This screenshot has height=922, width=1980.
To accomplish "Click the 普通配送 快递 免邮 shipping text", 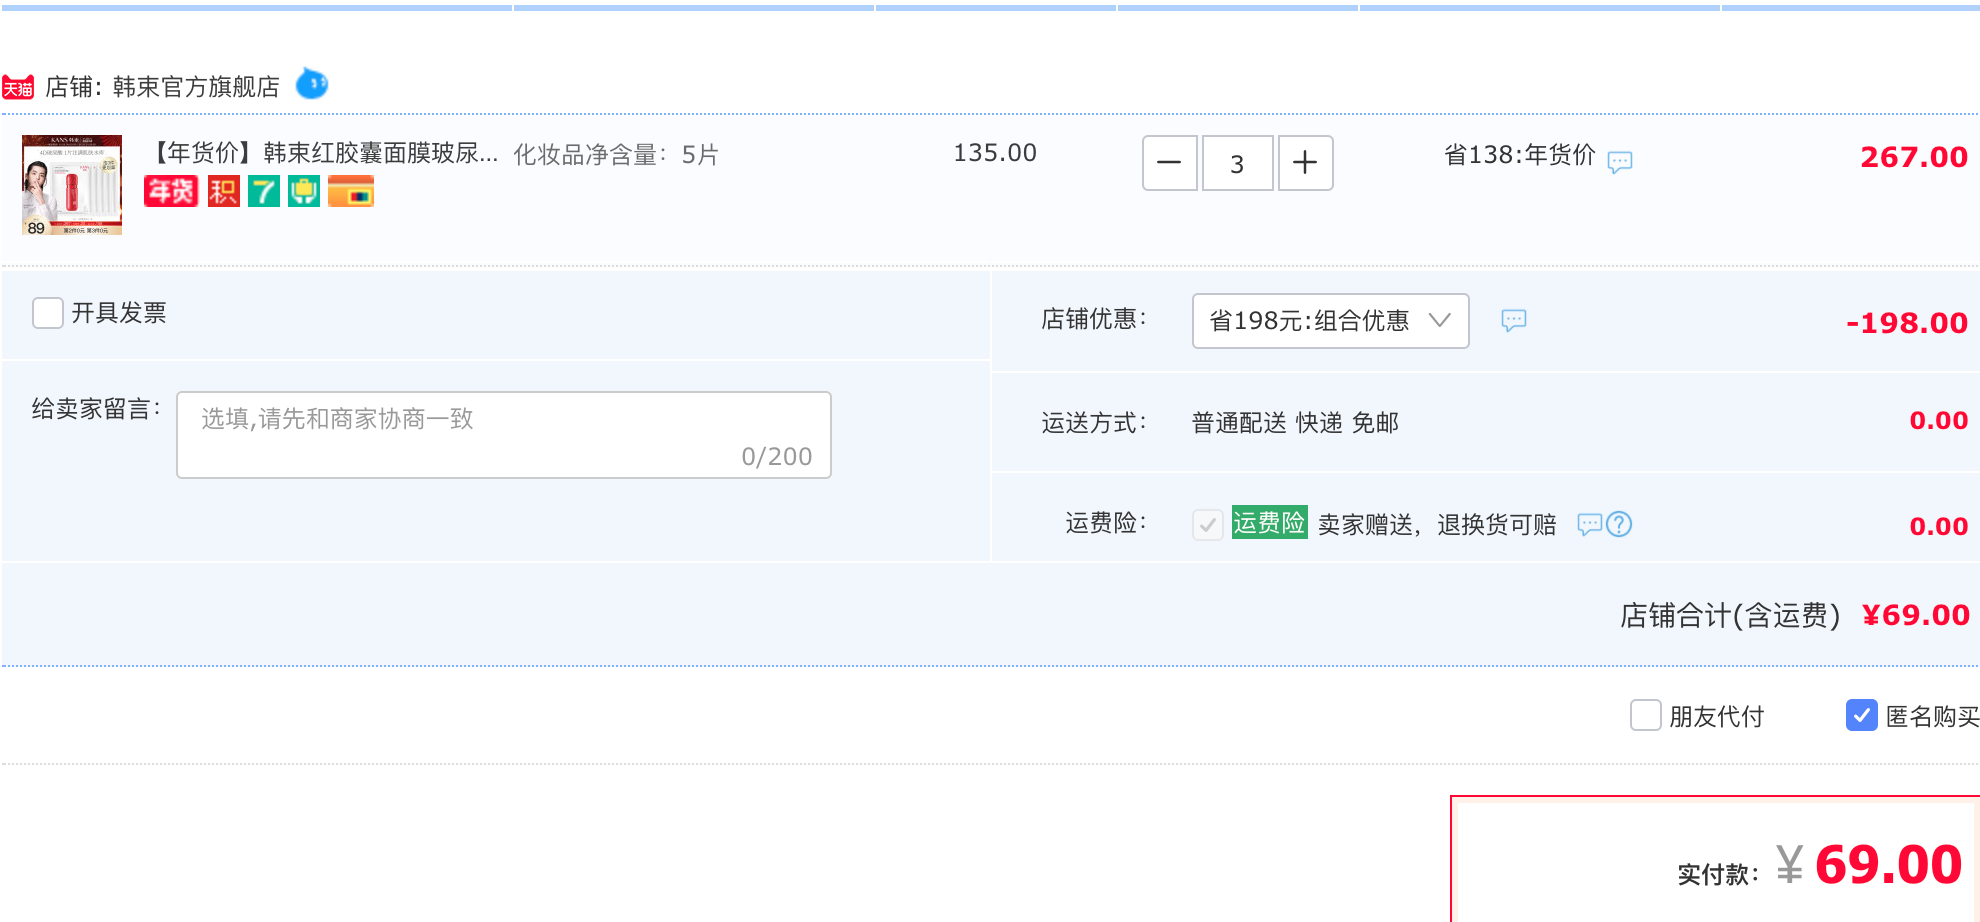I will pyautogui.click(x=1295, y=423).
